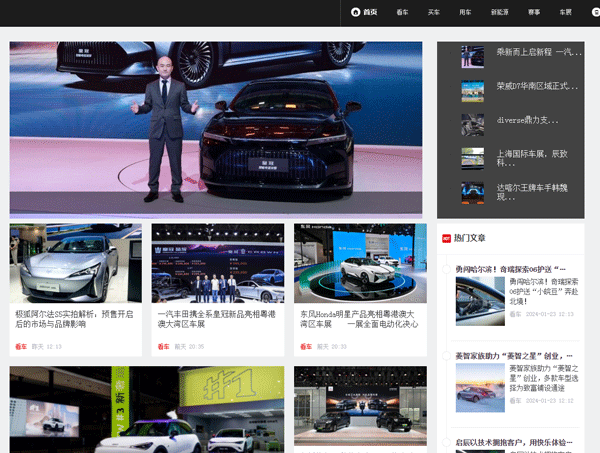Image resolution: width=600 pixels, height=453 pixels.
Task: Open the 一汽丰田皇冠 stage photo
Action: 218,263
